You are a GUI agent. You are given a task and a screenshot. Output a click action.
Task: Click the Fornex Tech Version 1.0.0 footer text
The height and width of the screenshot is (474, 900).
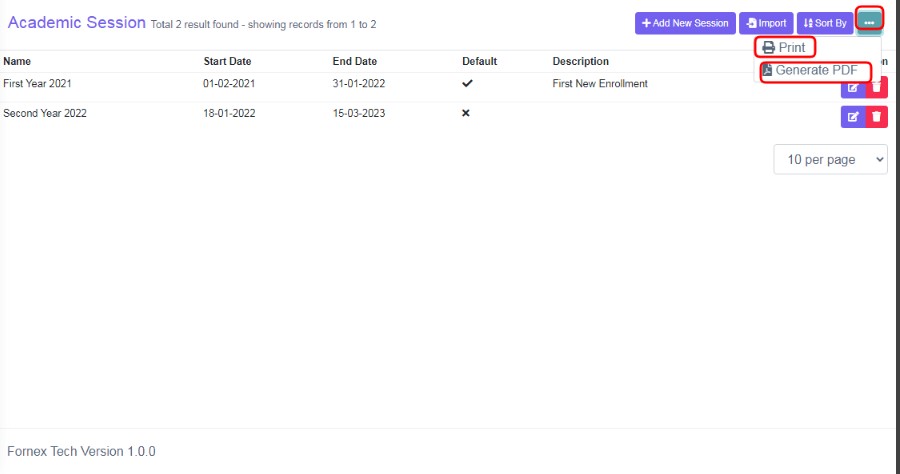tap(82, 451)
